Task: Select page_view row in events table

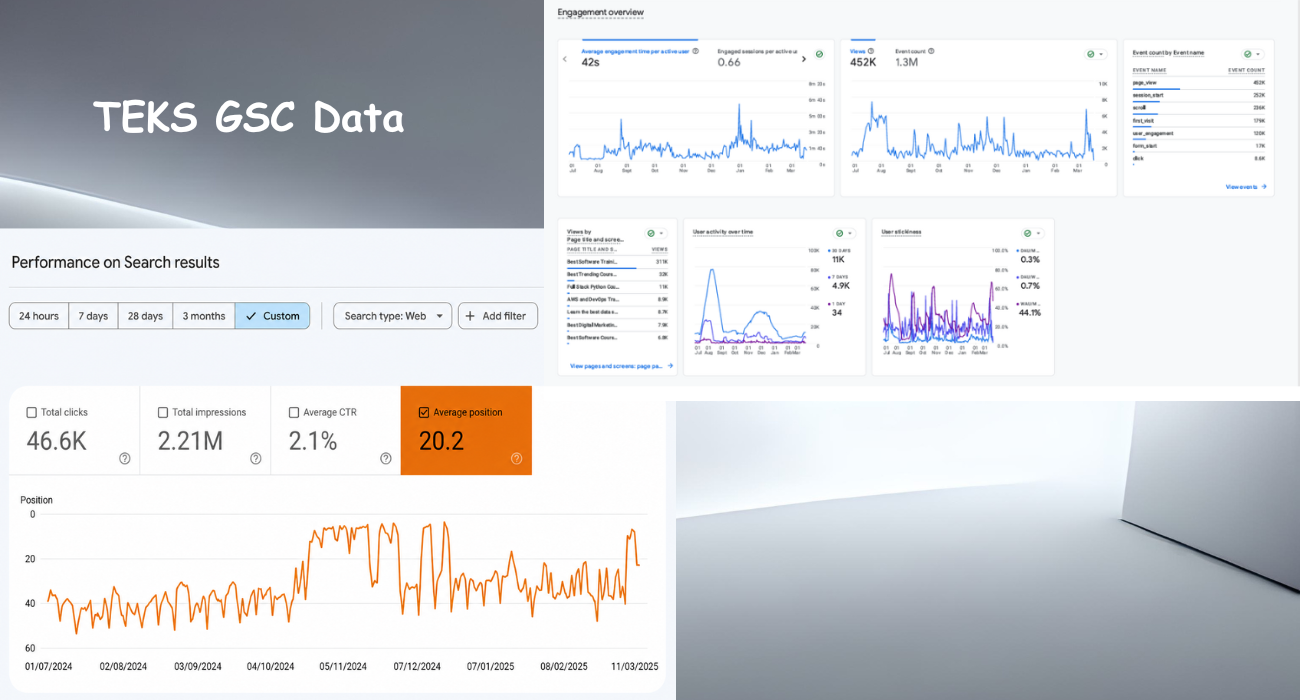Action: pyautogui.click(x=1198, y=83)
